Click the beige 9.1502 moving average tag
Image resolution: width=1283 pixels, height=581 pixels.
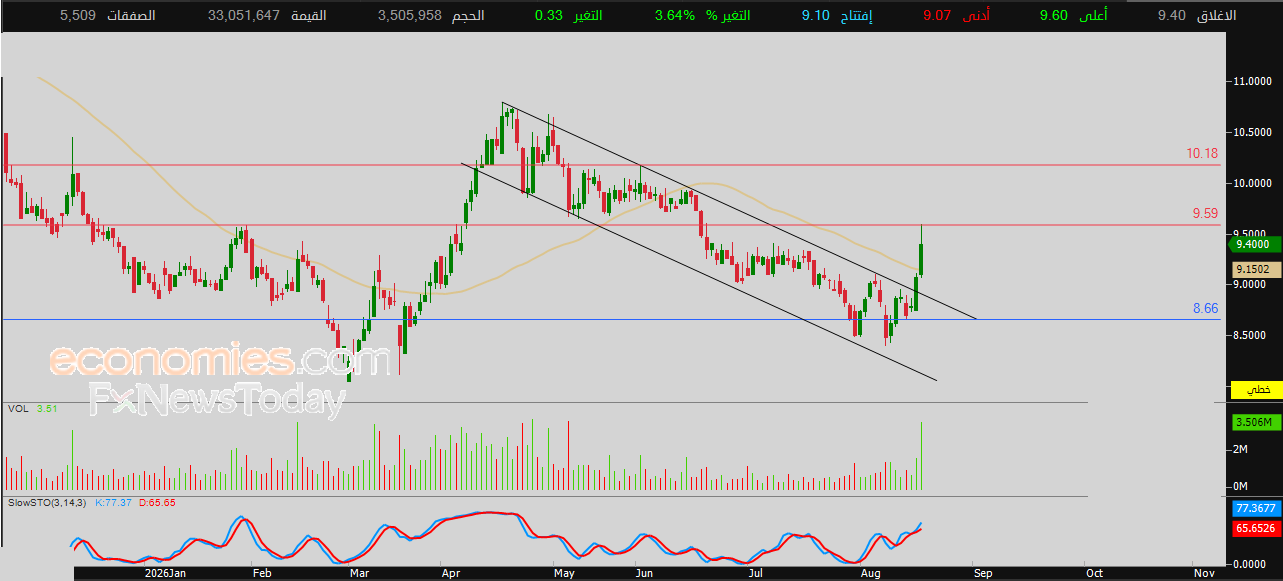pyautogui.click(x=1252, y=269)
